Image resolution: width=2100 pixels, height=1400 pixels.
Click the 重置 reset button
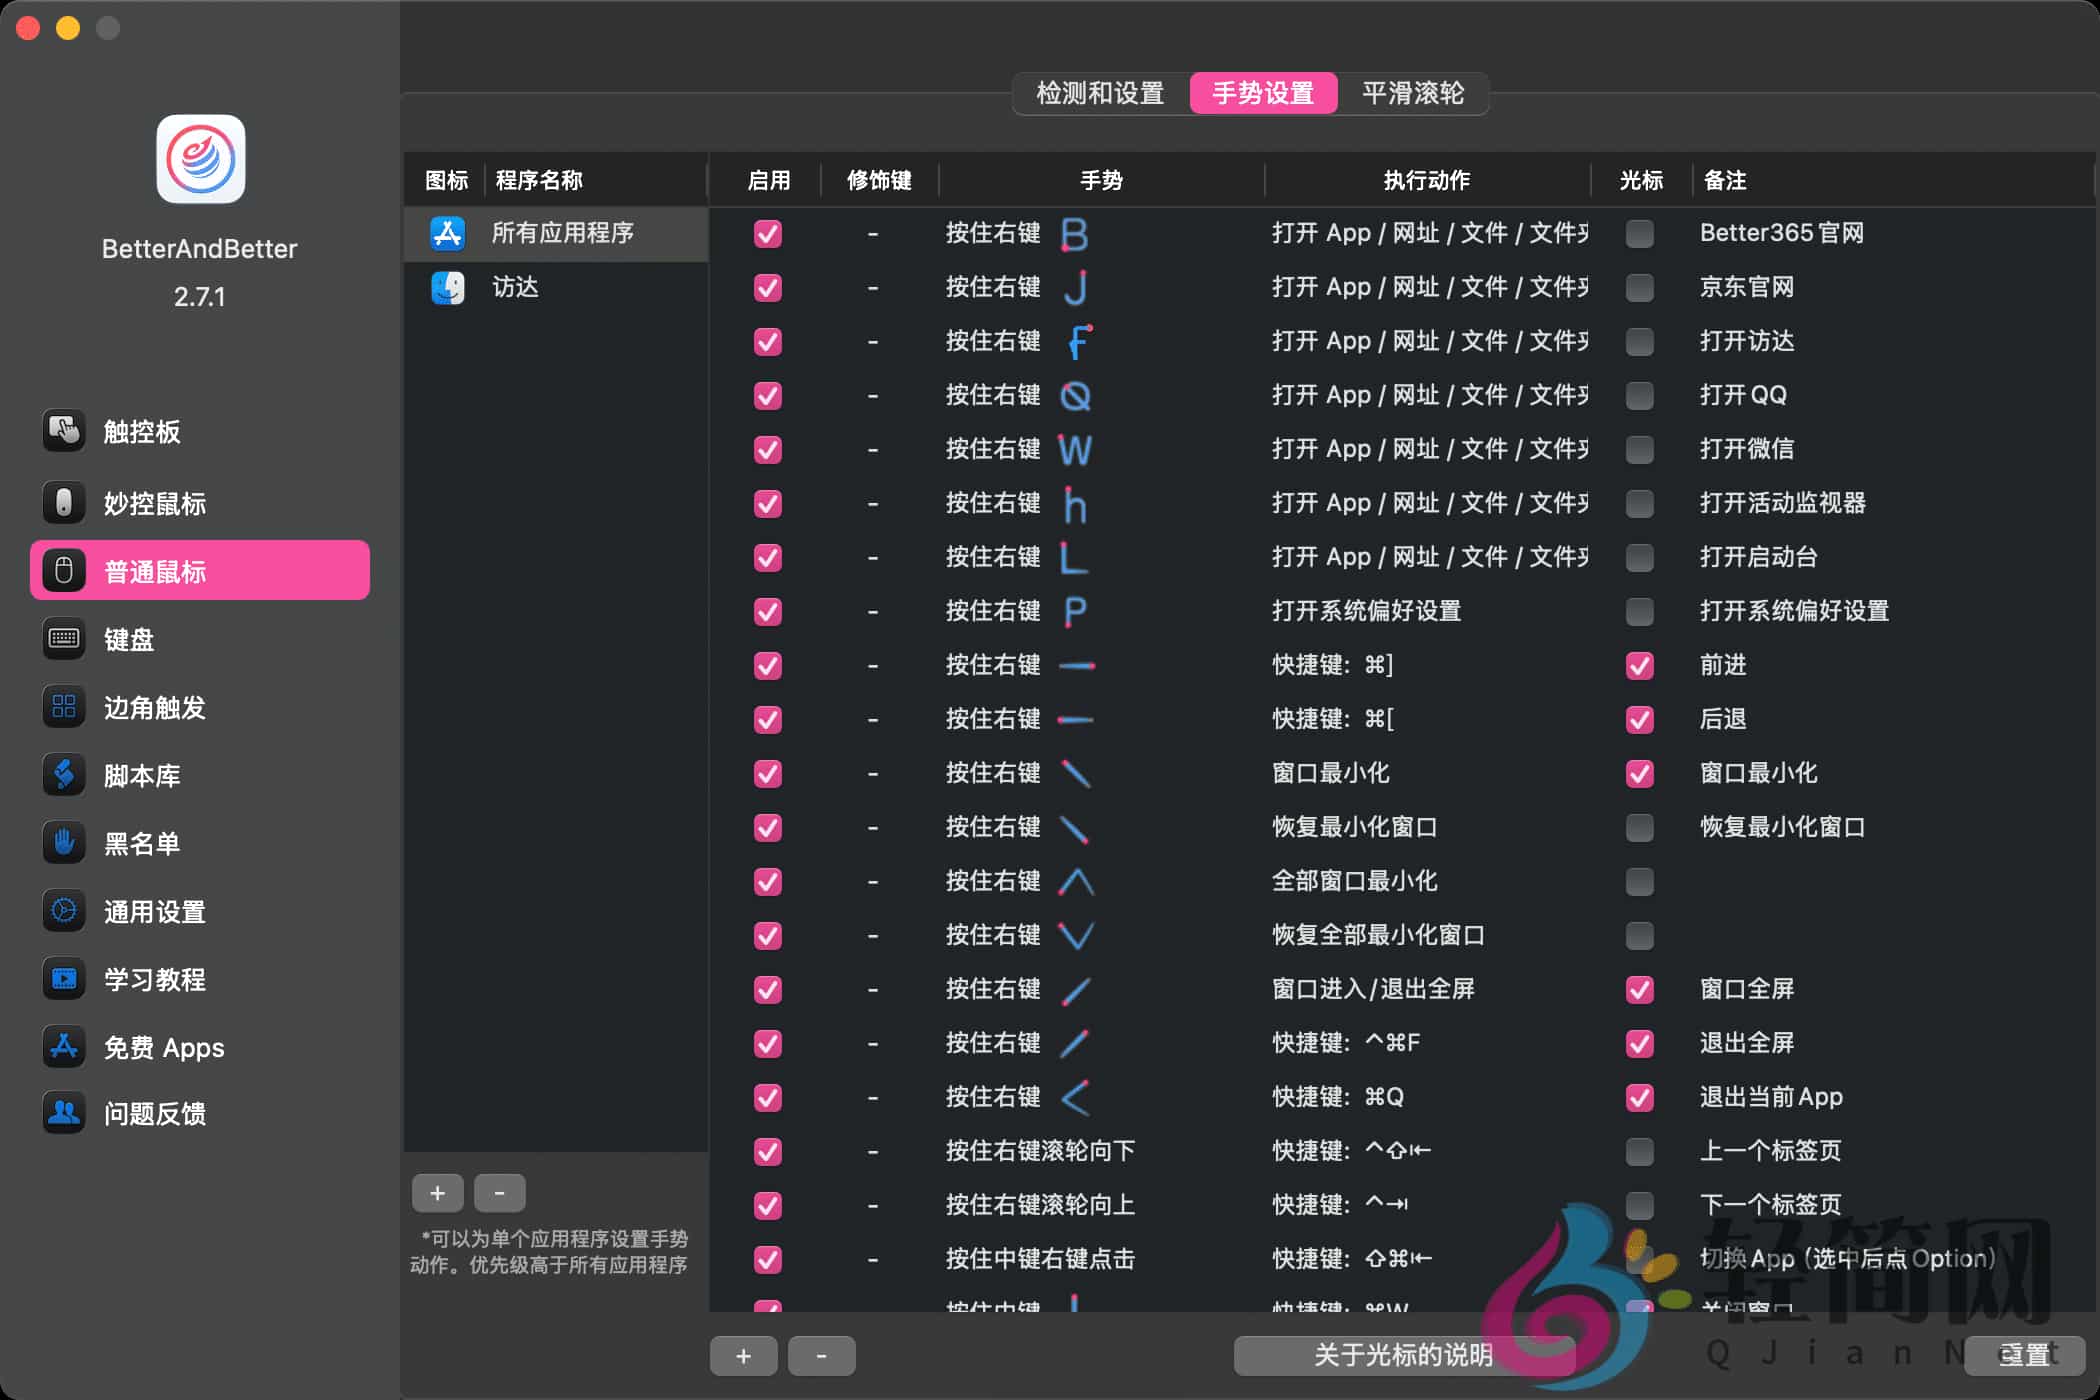(2024, 1356)
